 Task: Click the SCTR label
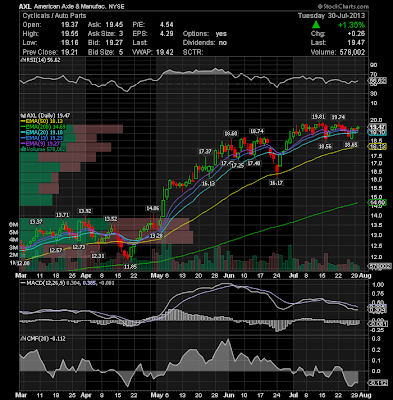tap(193, 52)
